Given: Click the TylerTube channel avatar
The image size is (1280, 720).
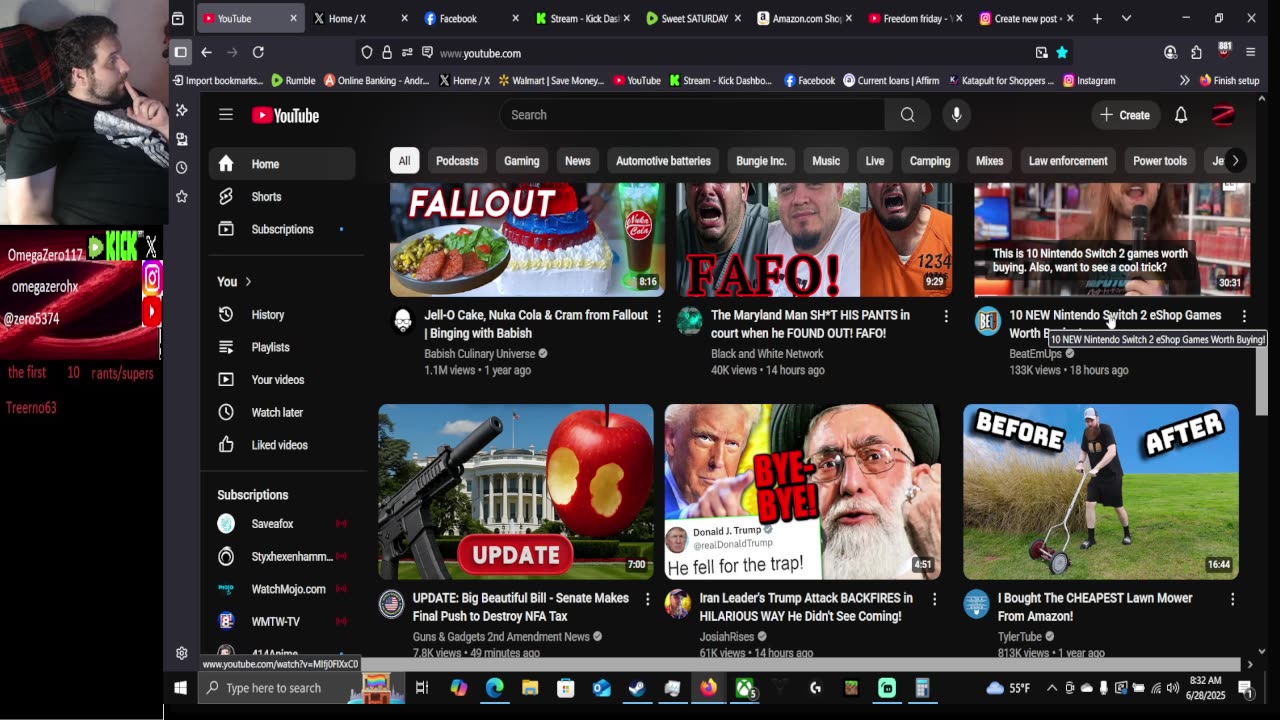Looking at the screenshot, I should click(976, 603).
